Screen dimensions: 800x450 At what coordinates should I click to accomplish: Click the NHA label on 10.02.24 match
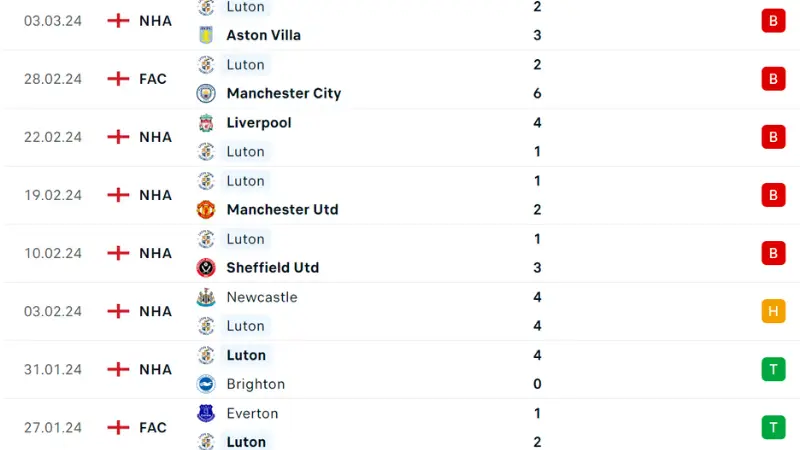point(156,254)
